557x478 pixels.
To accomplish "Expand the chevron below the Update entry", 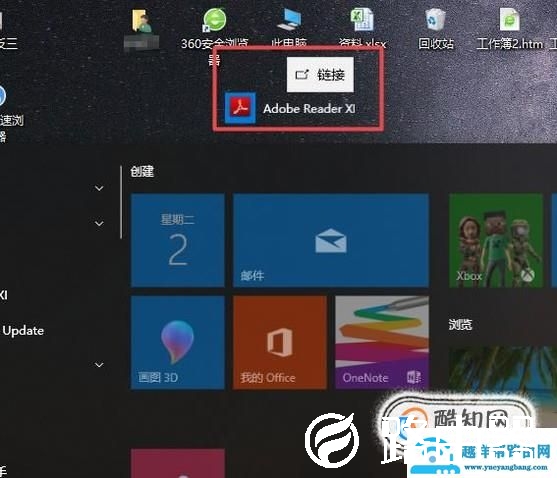I will (x=99, y=365).
